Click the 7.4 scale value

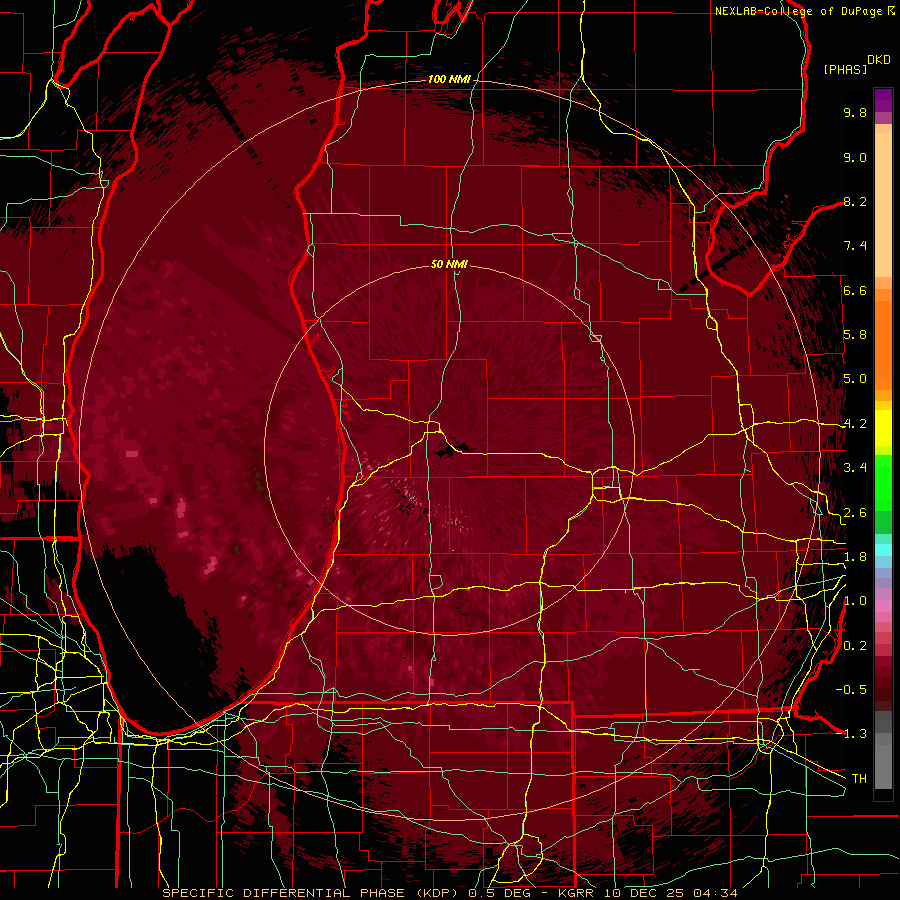point(855,246)
